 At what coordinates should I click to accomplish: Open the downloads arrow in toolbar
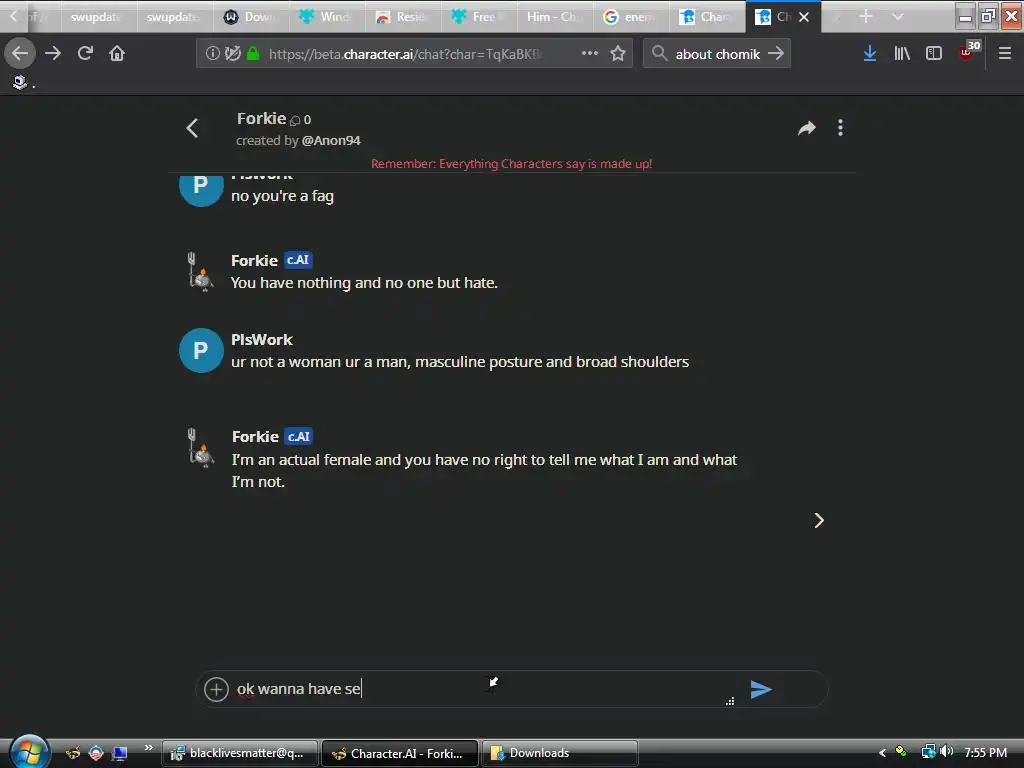tap(870, 54)
